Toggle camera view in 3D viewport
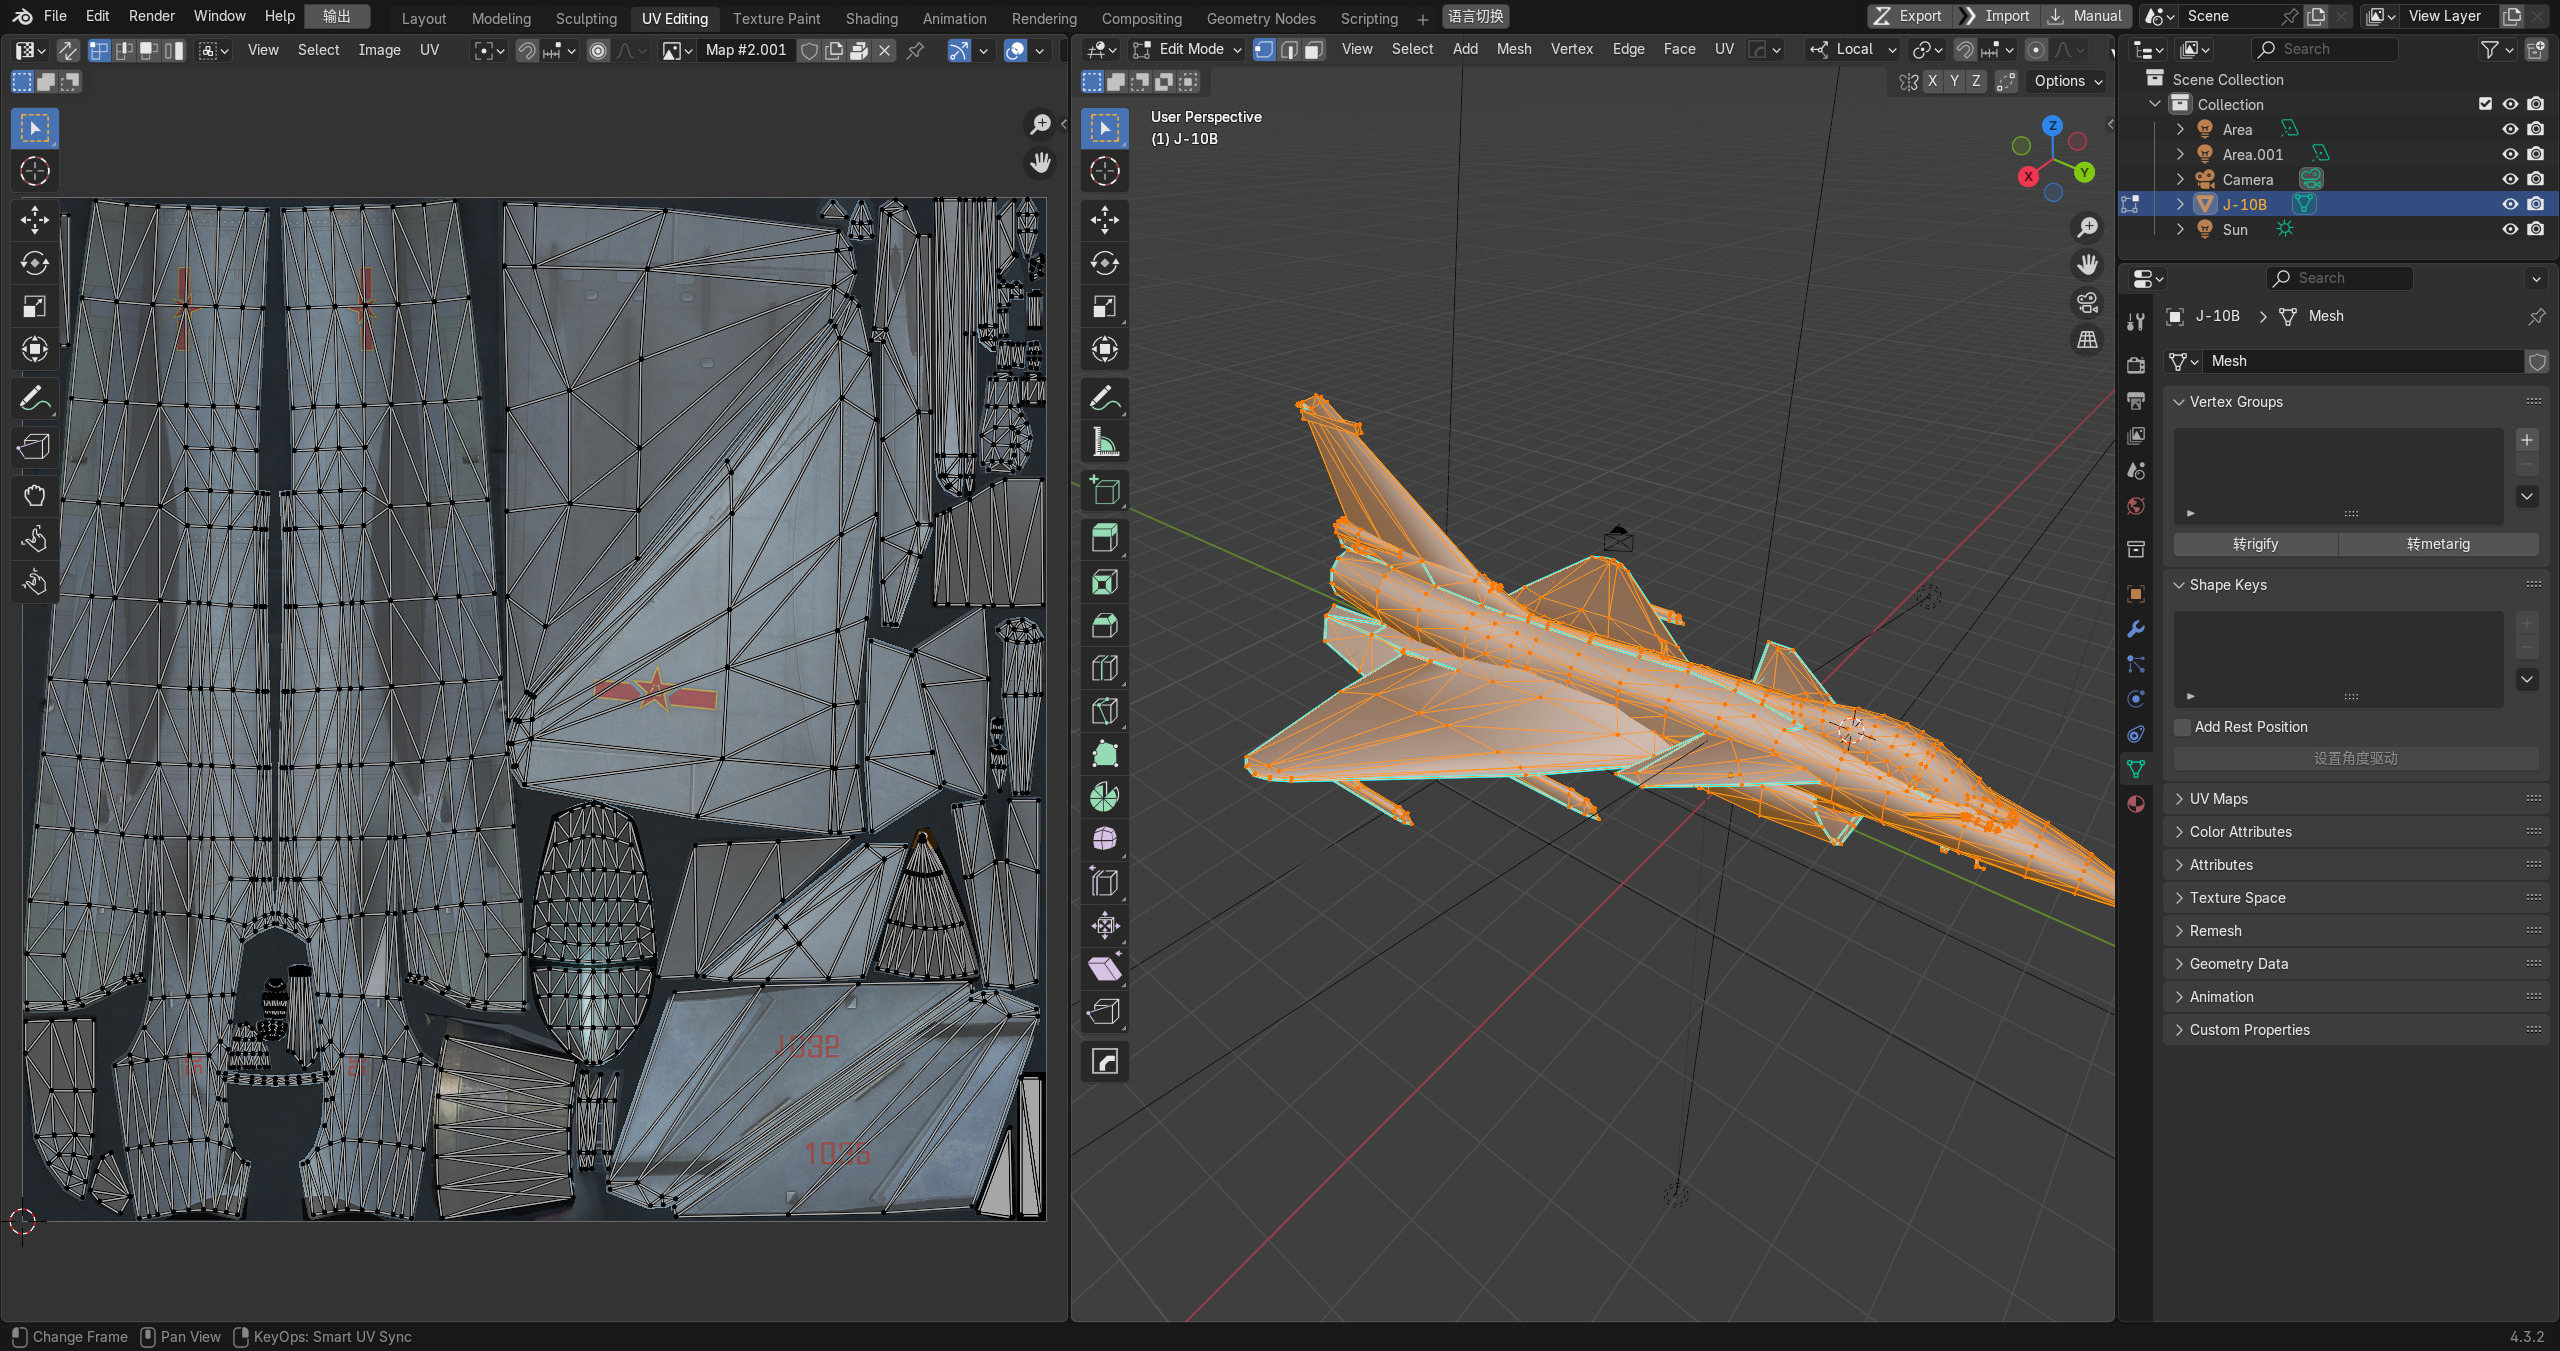 click(x=2087, y=303)
